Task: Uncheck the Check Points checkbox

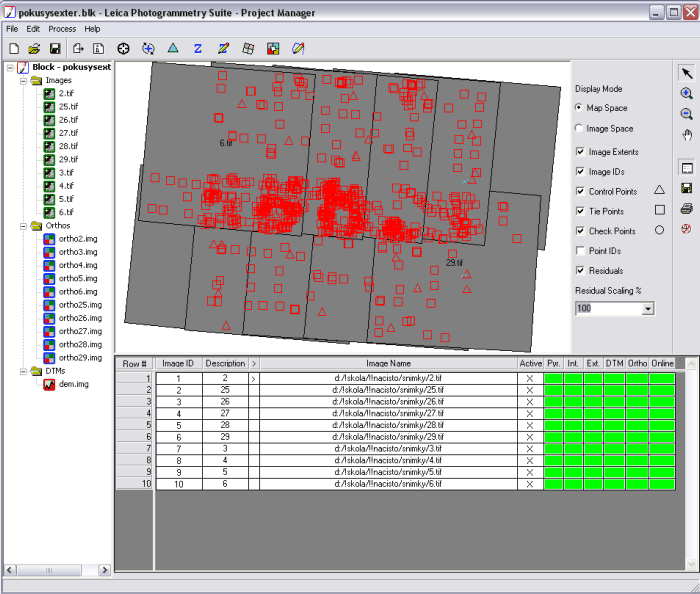Action: pyautogui.click(x=580, y=231)
